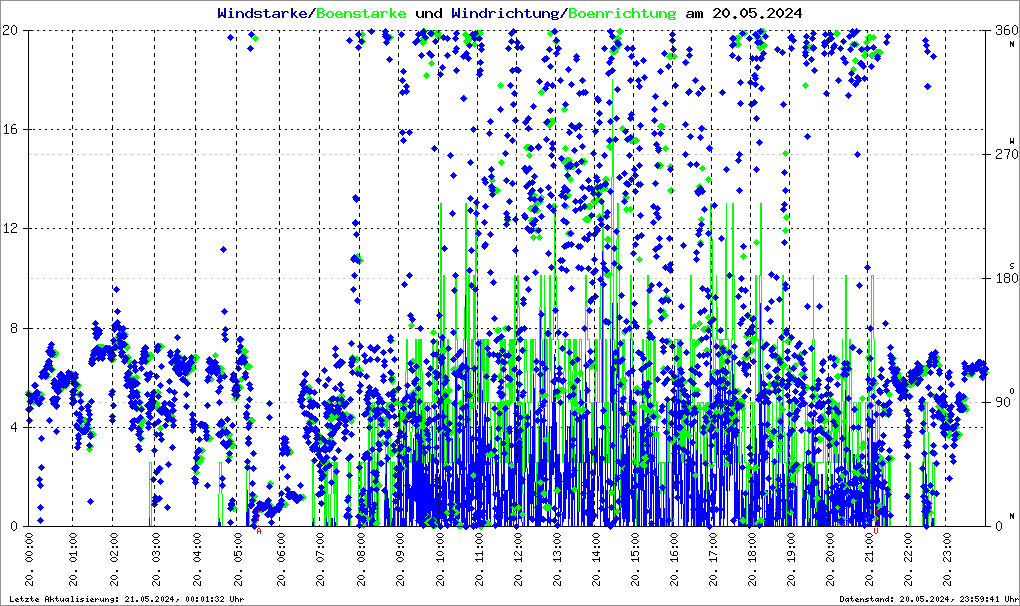
Task: Click the 360 degree label on right axis
Action: [1003, 30]
